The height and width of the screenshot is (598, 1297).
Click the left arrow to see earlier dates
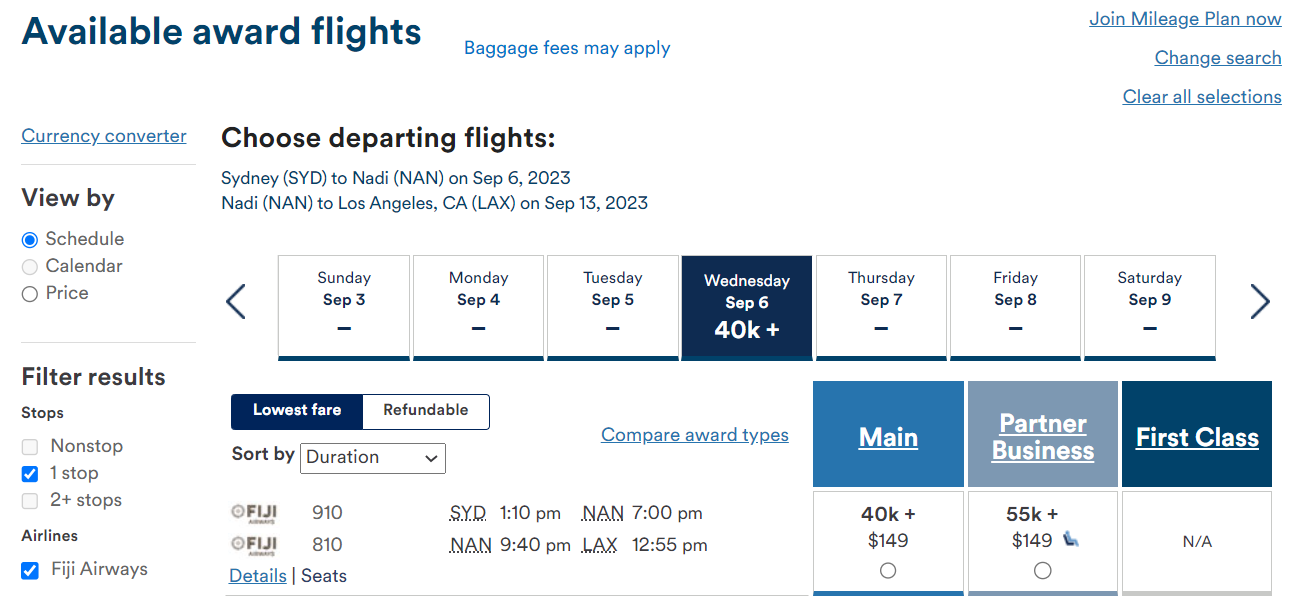click(x=237, y=301)
